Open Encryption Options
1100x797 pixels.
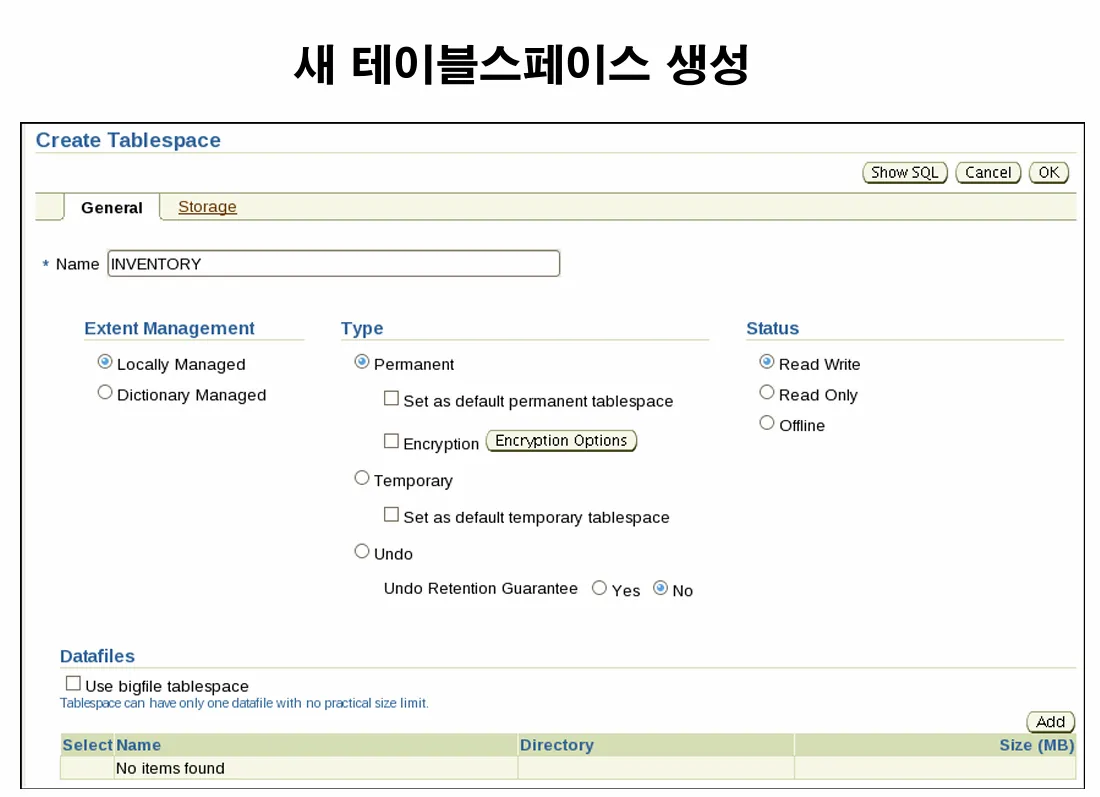click(561, 441)
